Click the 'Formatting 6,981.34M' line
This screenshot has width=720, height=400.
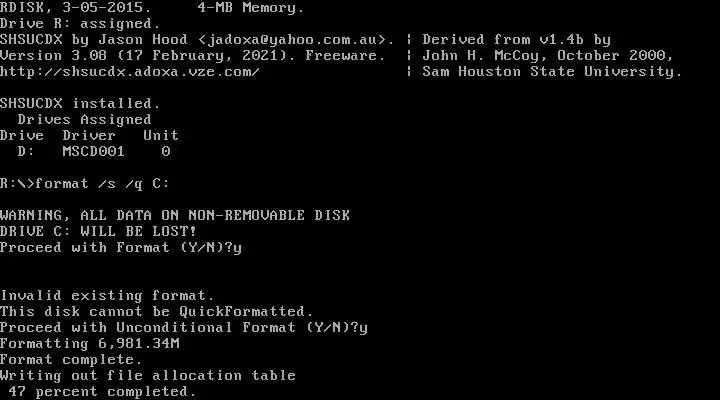pos(90,344)
